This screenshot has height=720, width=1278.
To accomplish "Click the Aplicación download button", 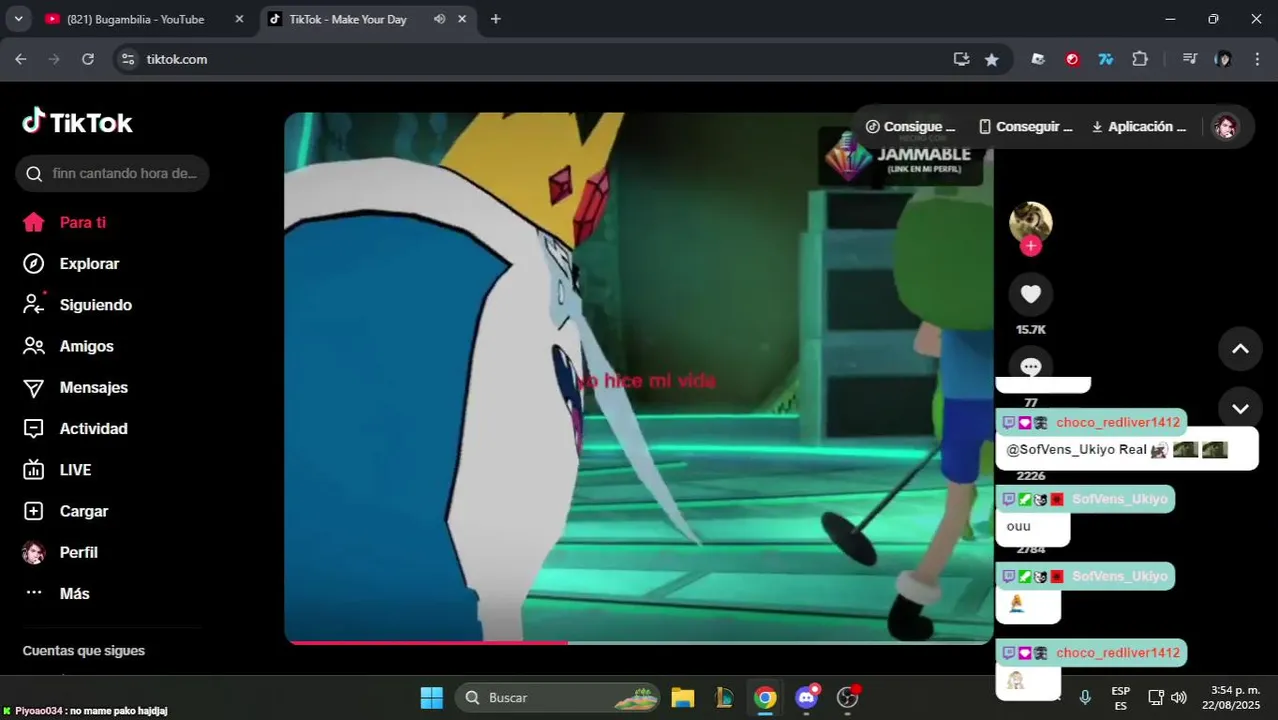I will pos(1138,127).
